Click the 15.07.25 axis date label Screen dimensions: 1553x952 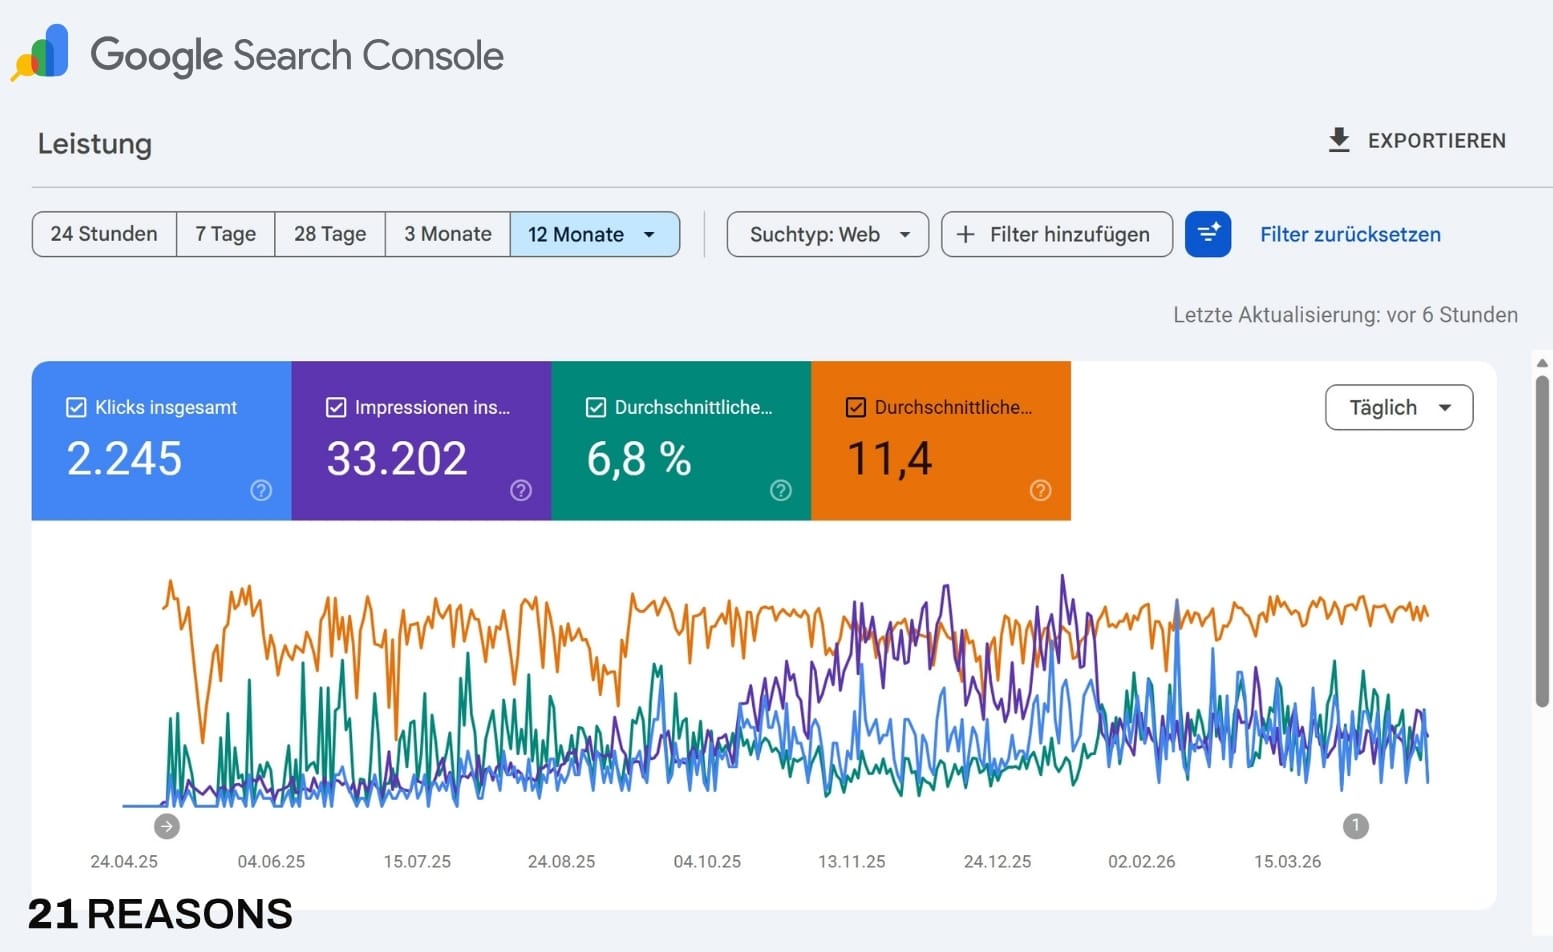tap(417, 861)
